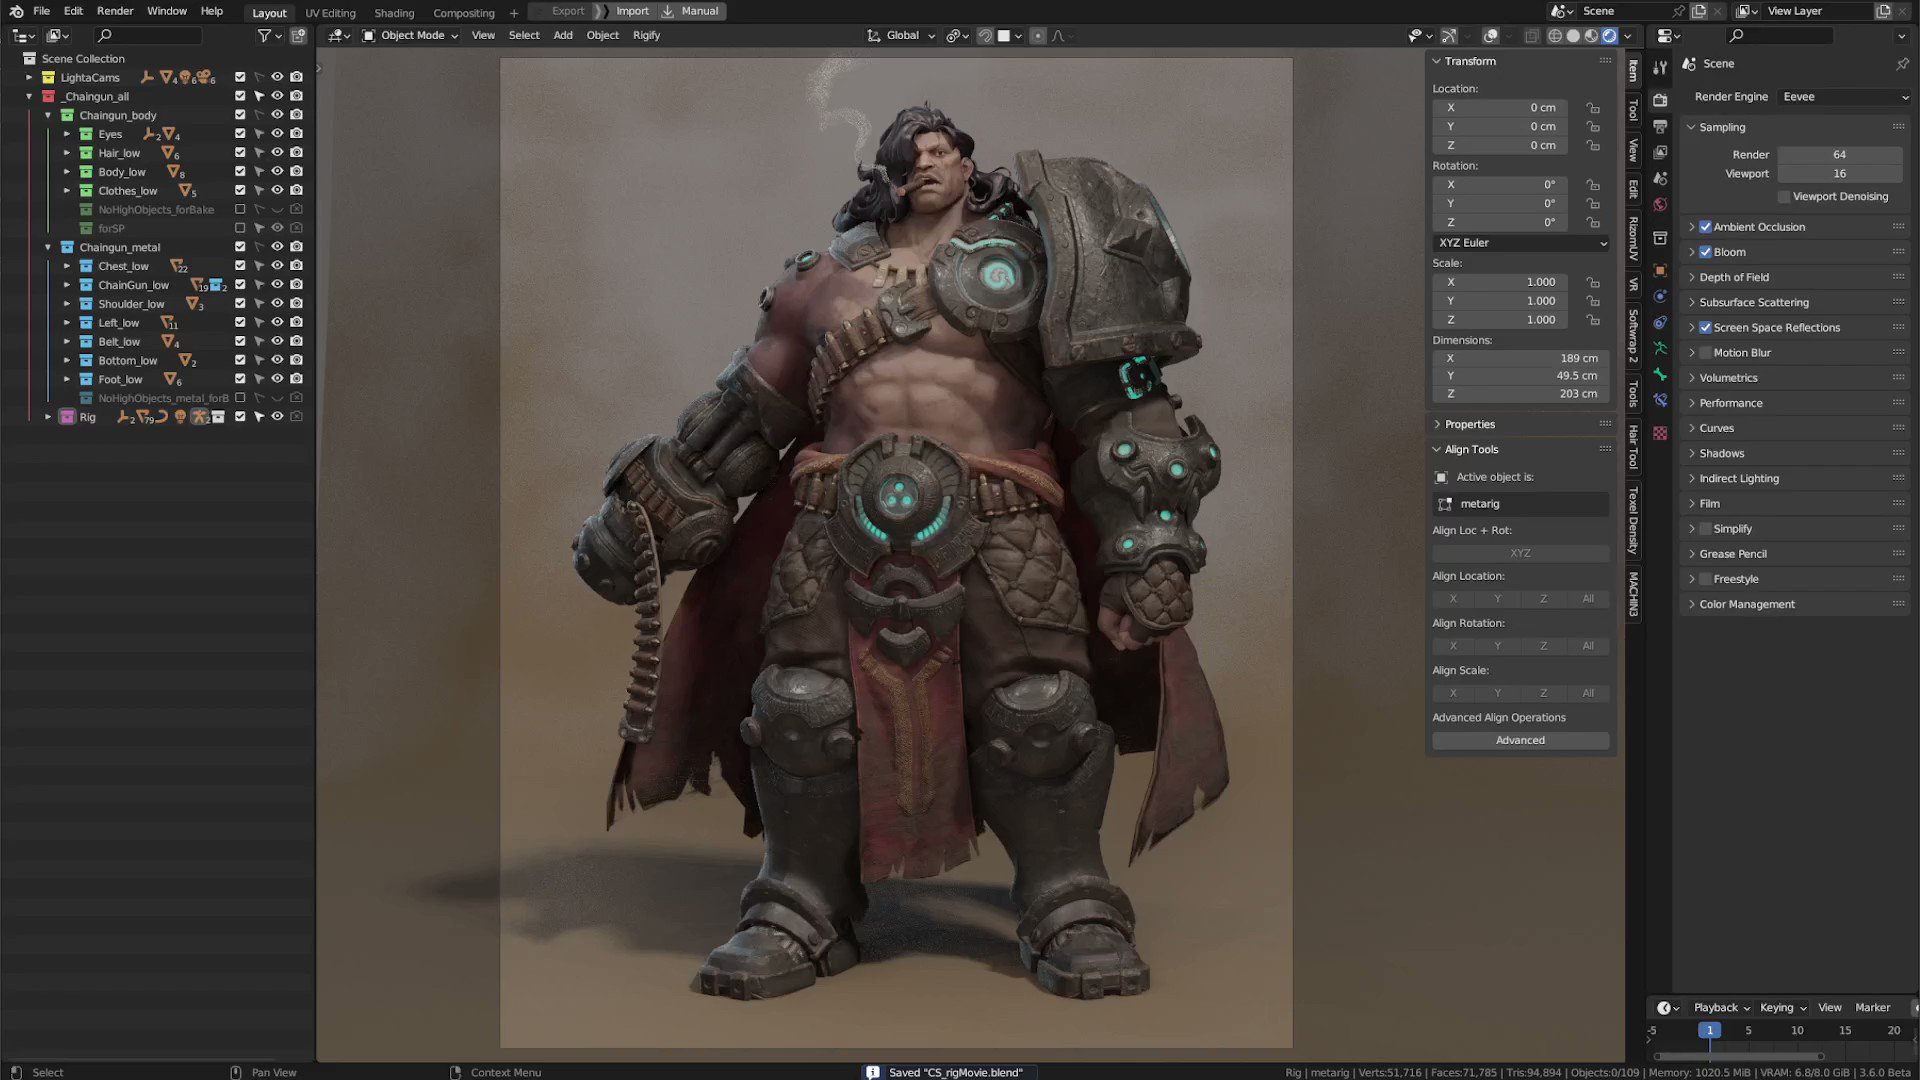Open the Global transform orientation dropdown
Screen dimensions: 1920x1080
coord(901,35)
